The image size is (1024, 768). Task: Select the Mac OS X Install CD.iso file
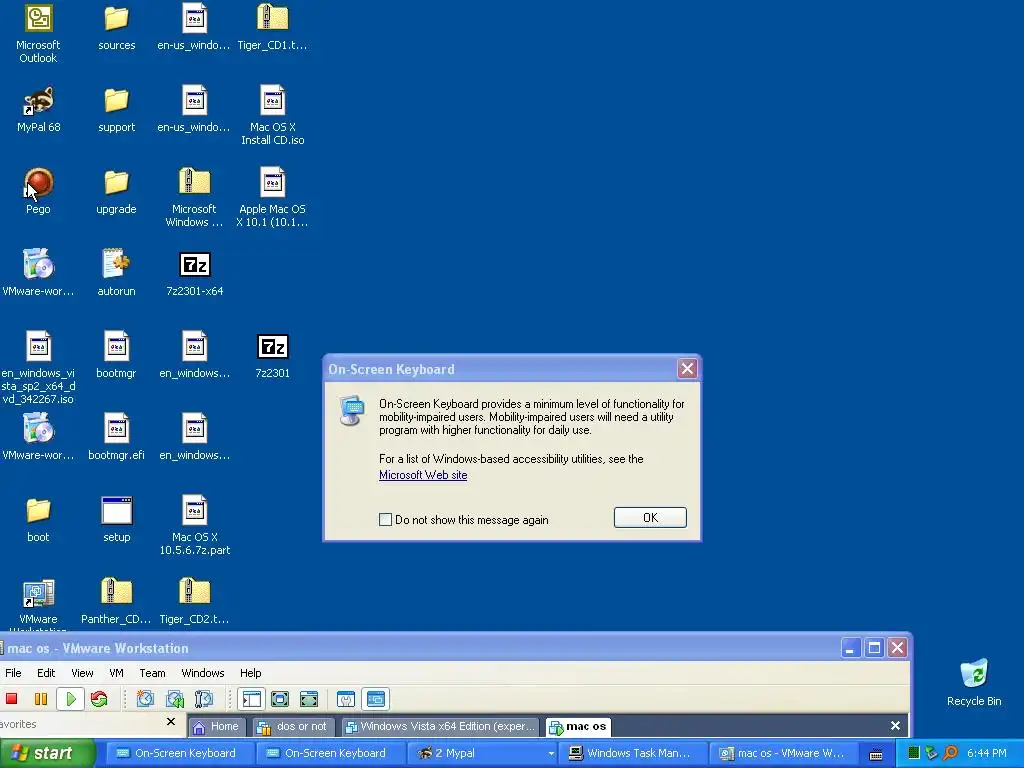coord(272,115)
